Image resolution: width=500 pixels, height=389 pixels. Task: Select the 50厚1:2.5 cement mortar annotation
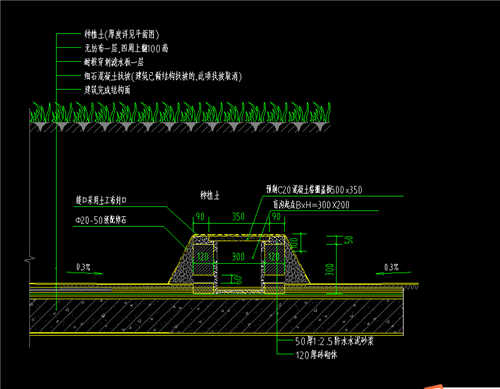coord(334,341)
